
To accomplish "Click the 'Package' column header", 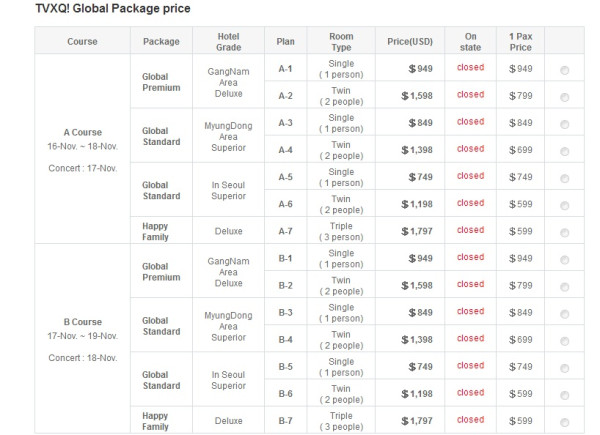I will pos(161,41).
